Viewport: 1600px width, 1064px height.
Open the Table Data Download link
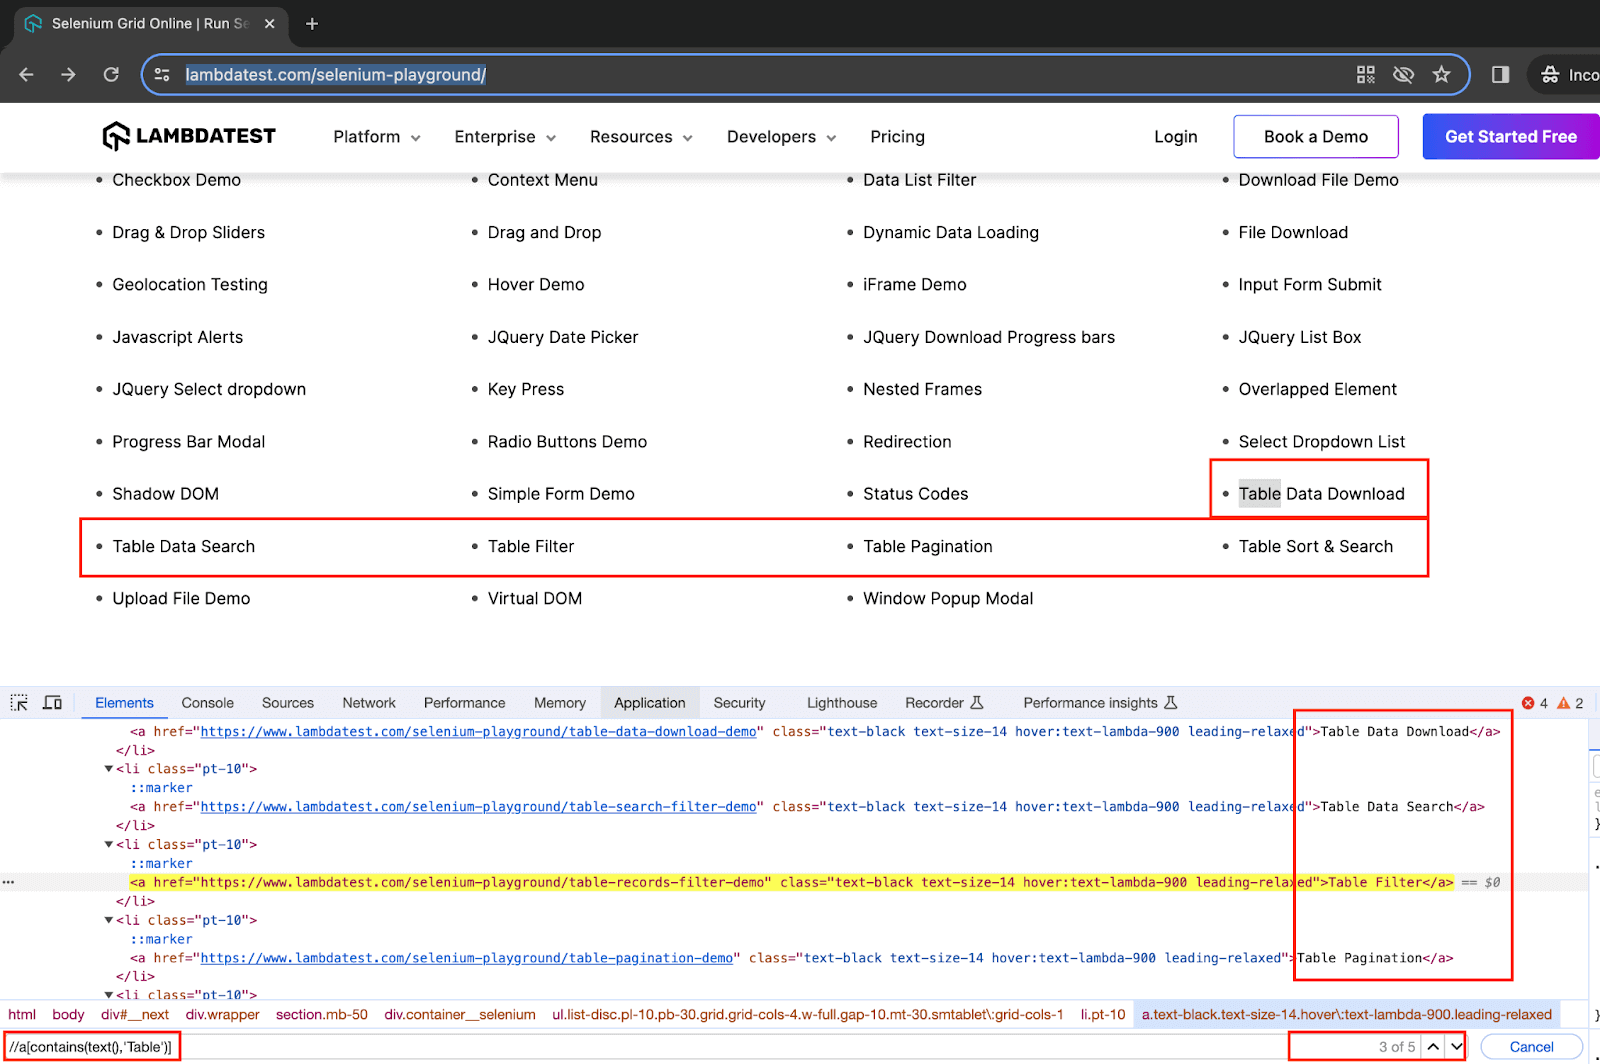(1321, 494)
